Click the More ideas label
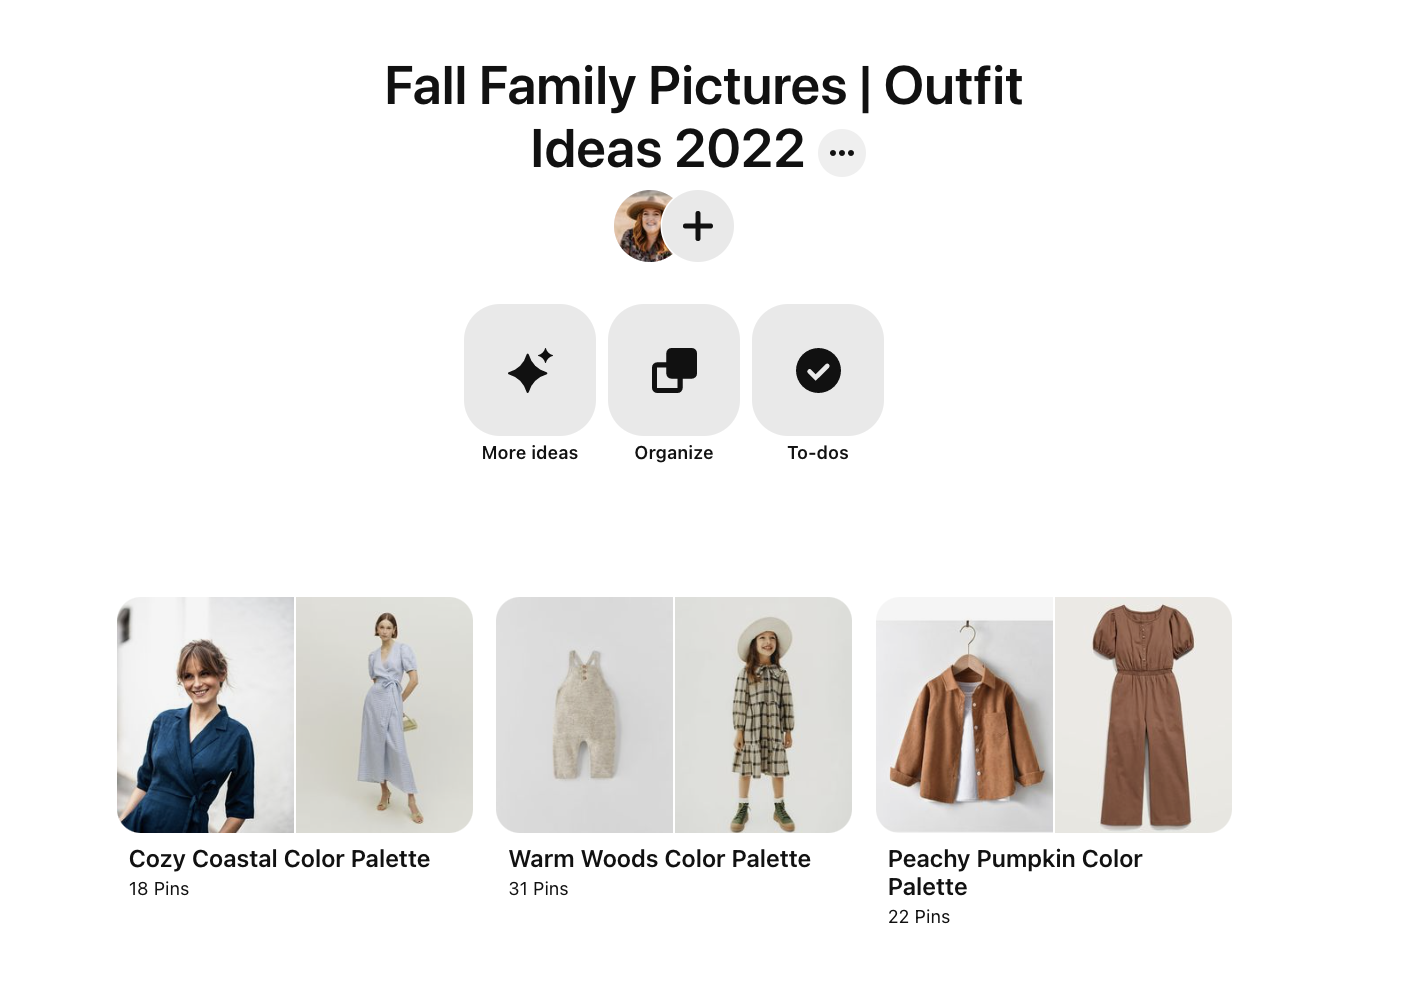Viewport: 1410px width, 996px height. pos(530,453)
